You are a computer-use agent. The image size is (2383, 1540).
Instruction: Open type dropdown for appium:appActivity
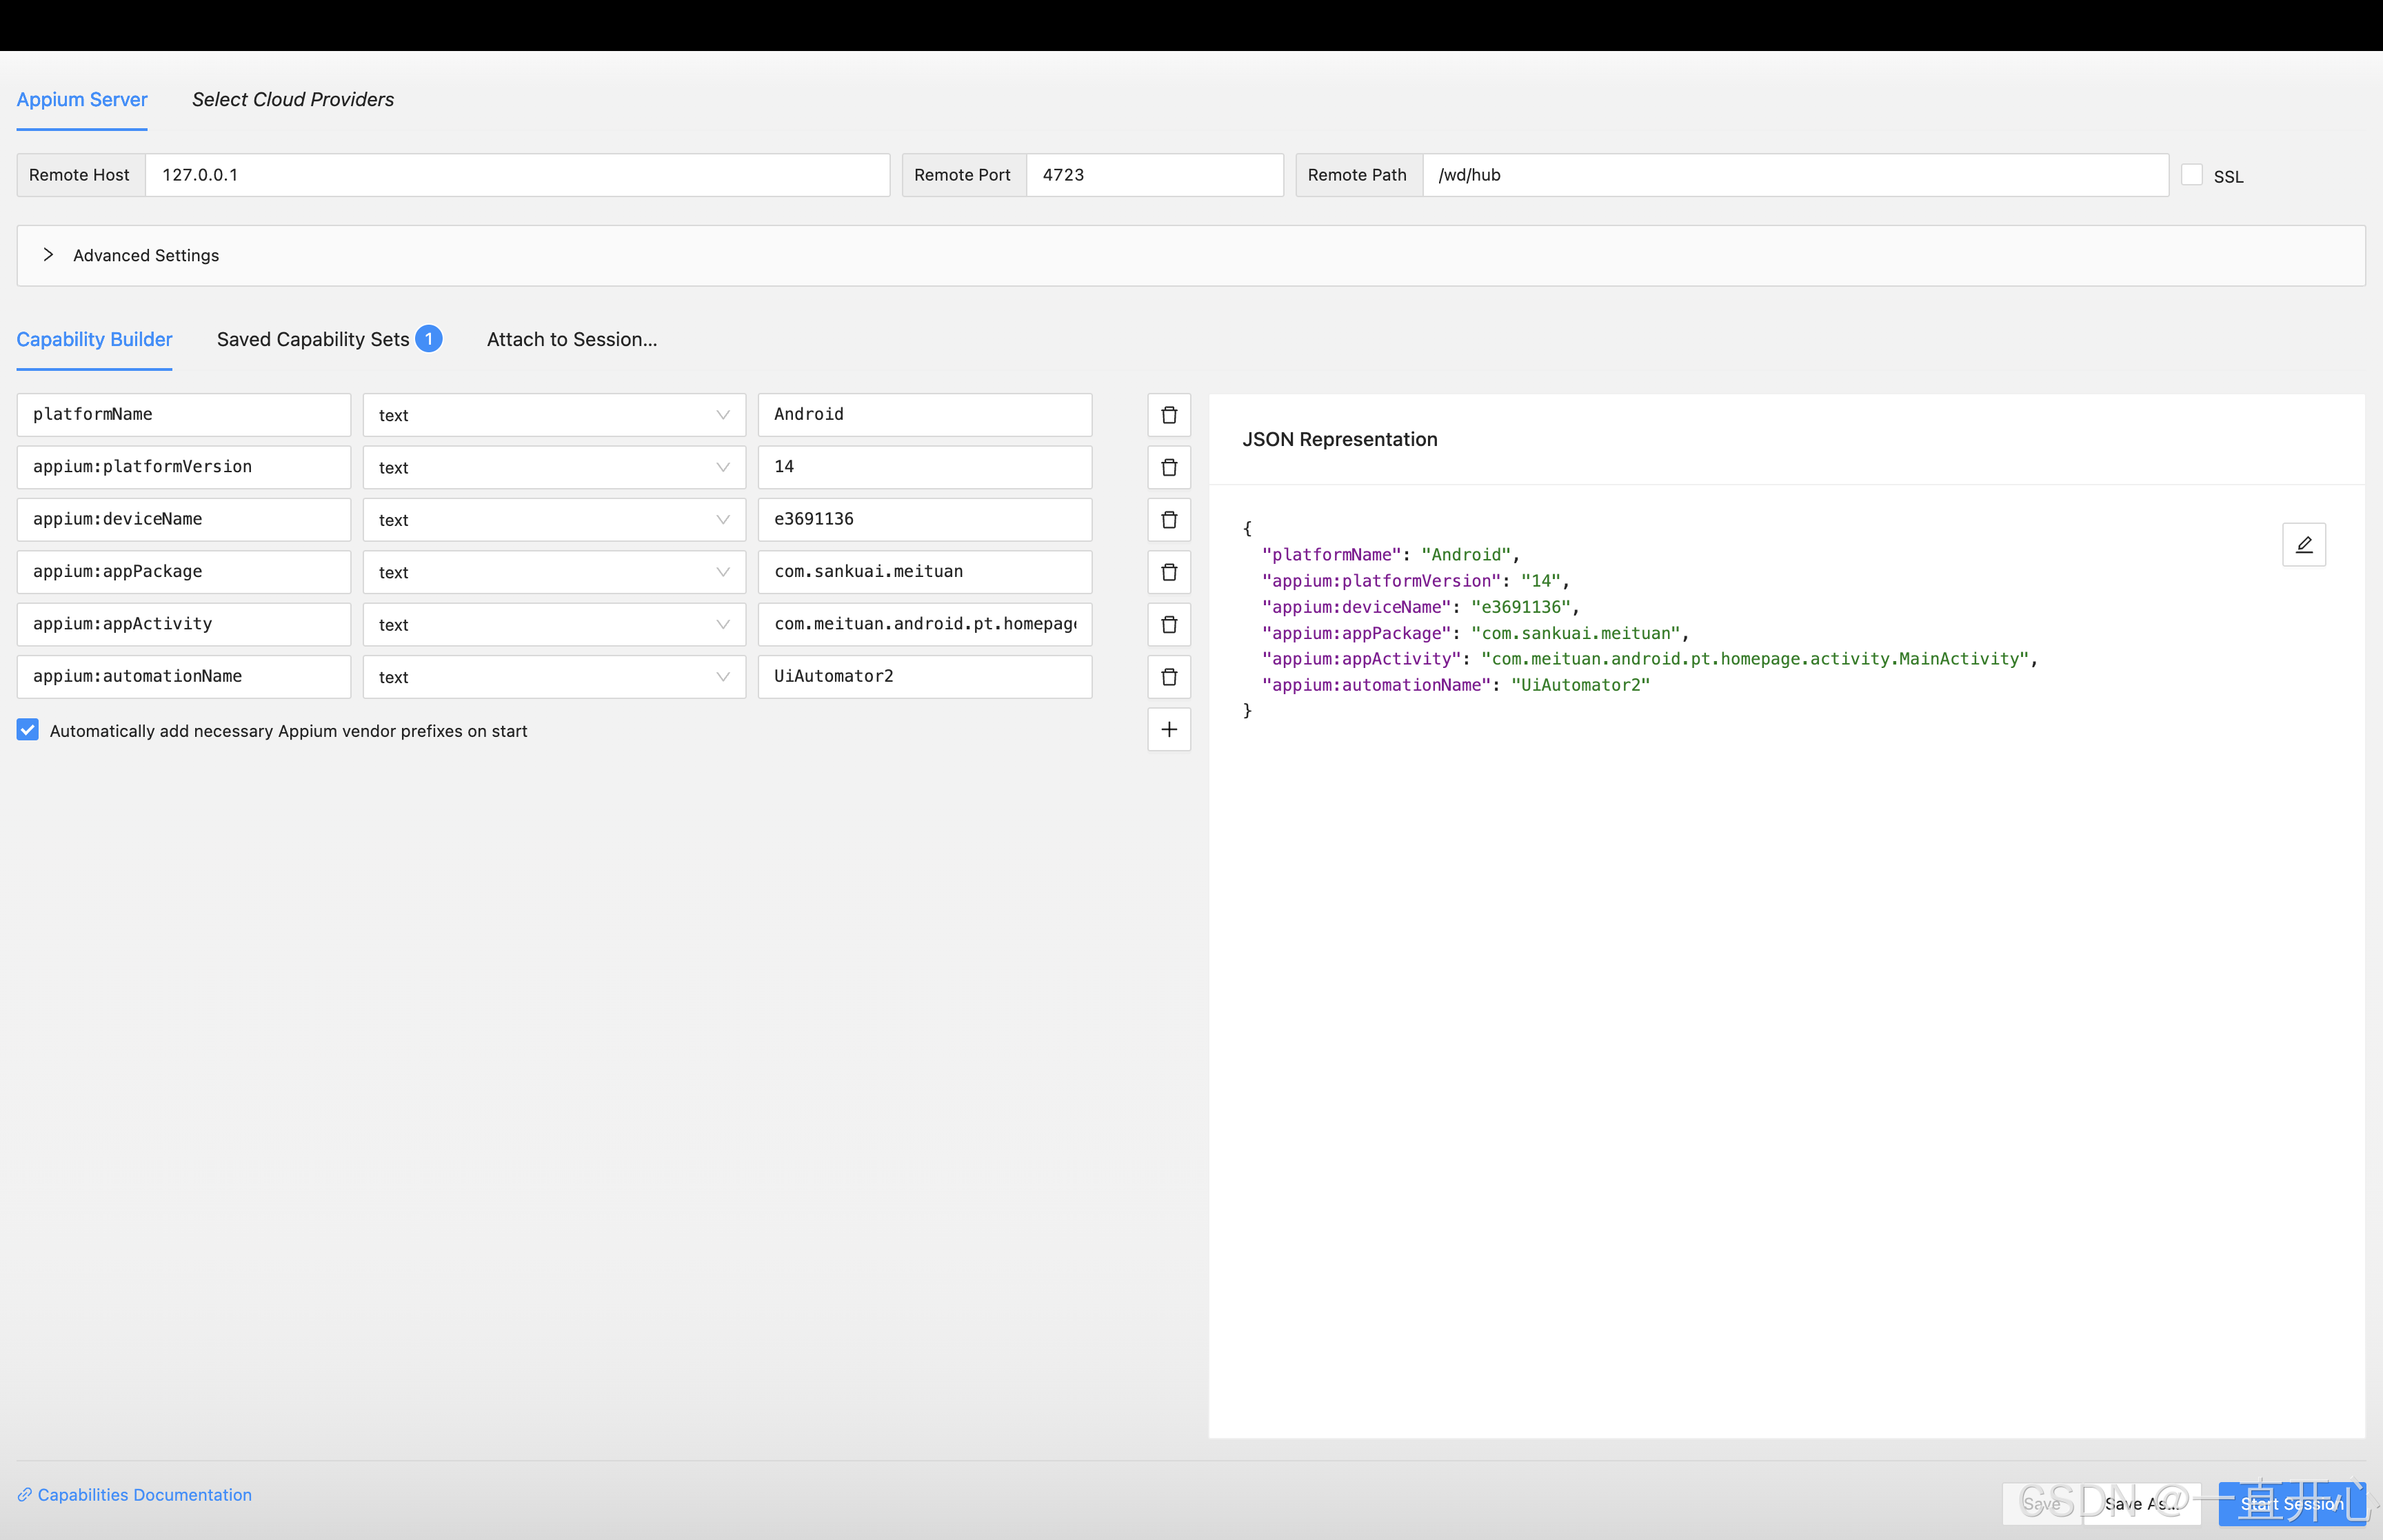[x=553, y=624]
